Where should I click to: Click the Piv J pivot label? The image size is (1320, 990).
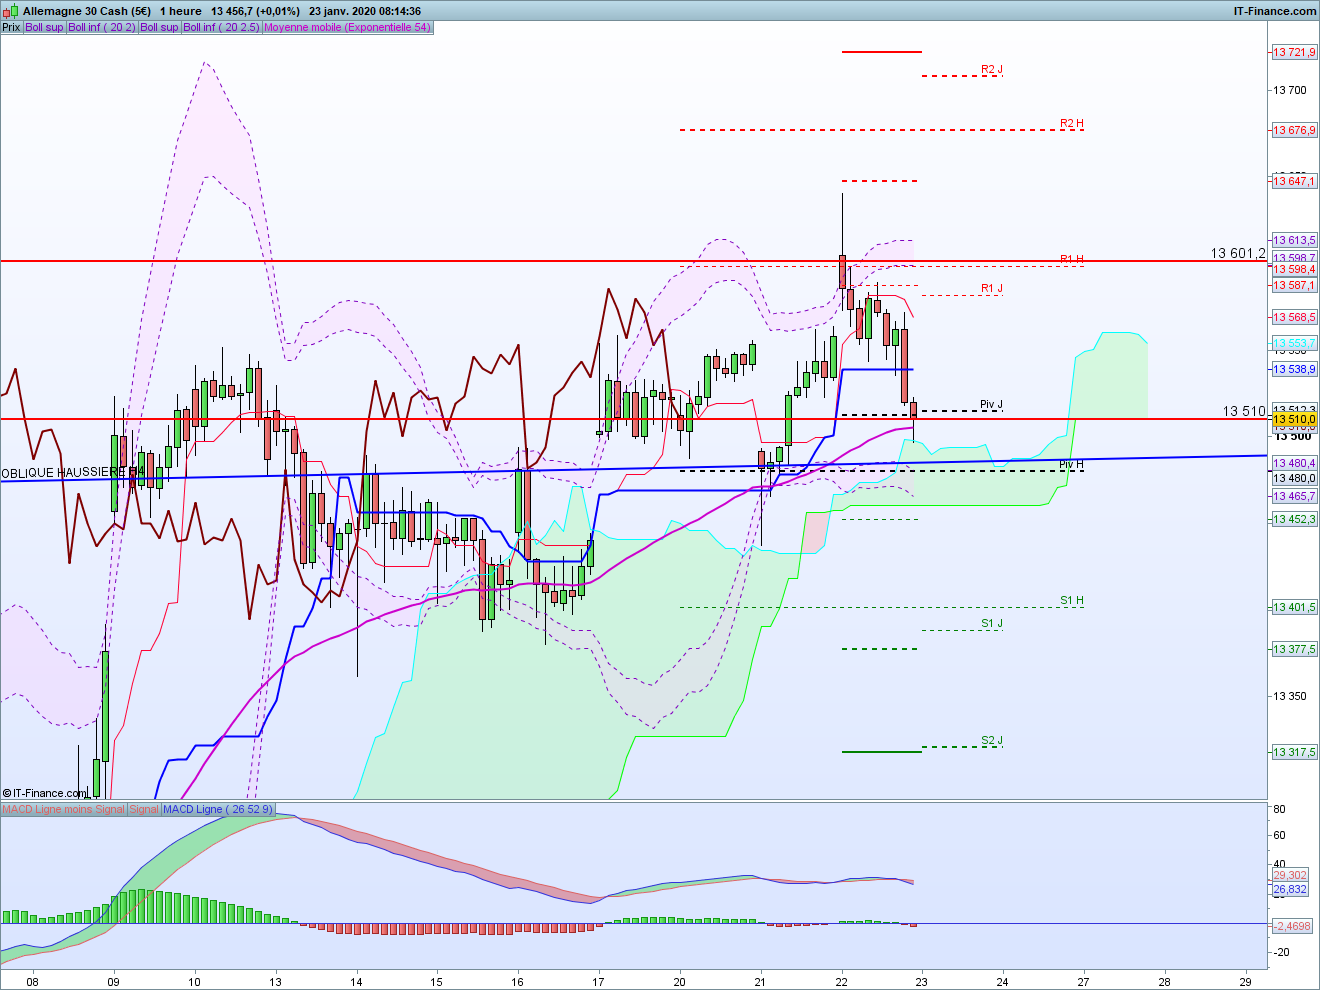[991, 405]
